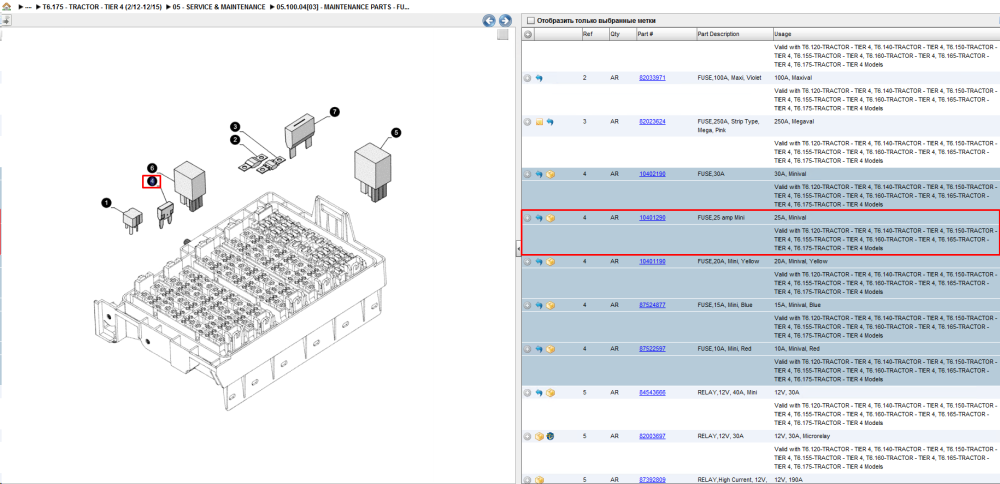Navigate to next diagram with right arrow

pos(504,20)
